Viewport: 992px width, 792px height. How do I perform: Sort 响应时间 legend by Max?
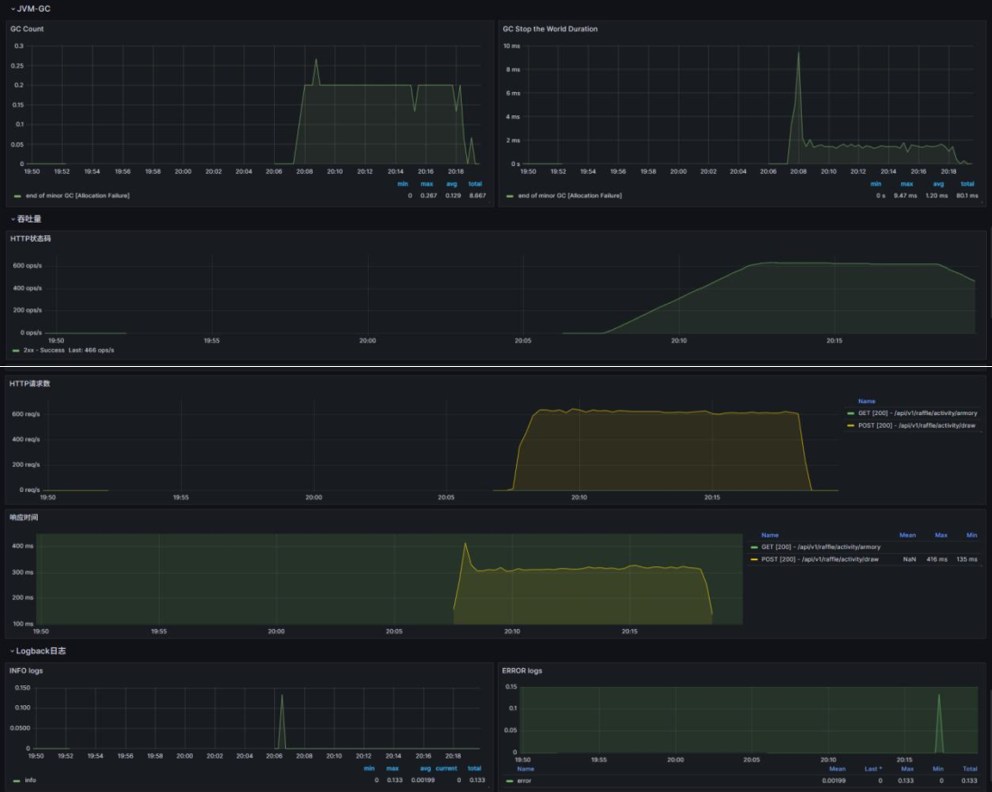click(x=941, y=535)
